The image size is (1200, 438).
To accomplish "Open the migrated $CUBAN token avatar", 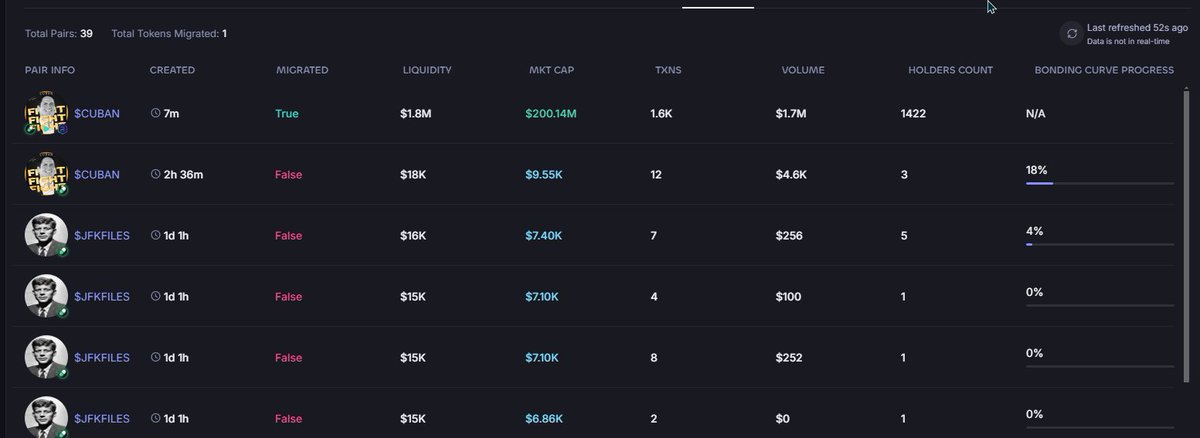I will [x=45, y=114].
